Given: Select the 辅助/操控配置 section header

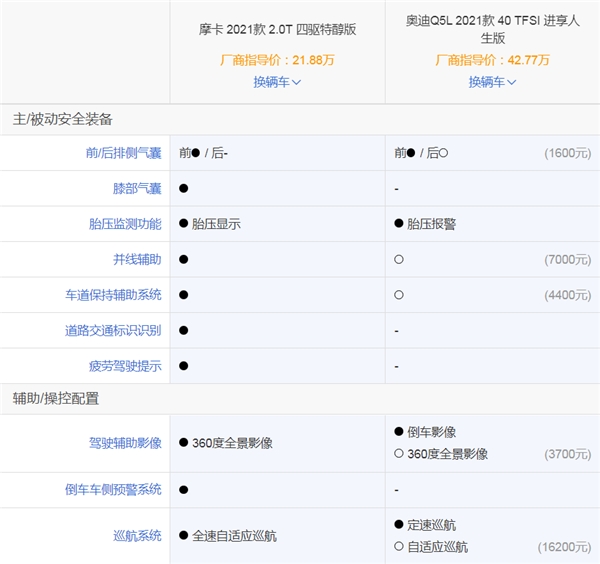Looking at the screenshot, I should [55, 398].
